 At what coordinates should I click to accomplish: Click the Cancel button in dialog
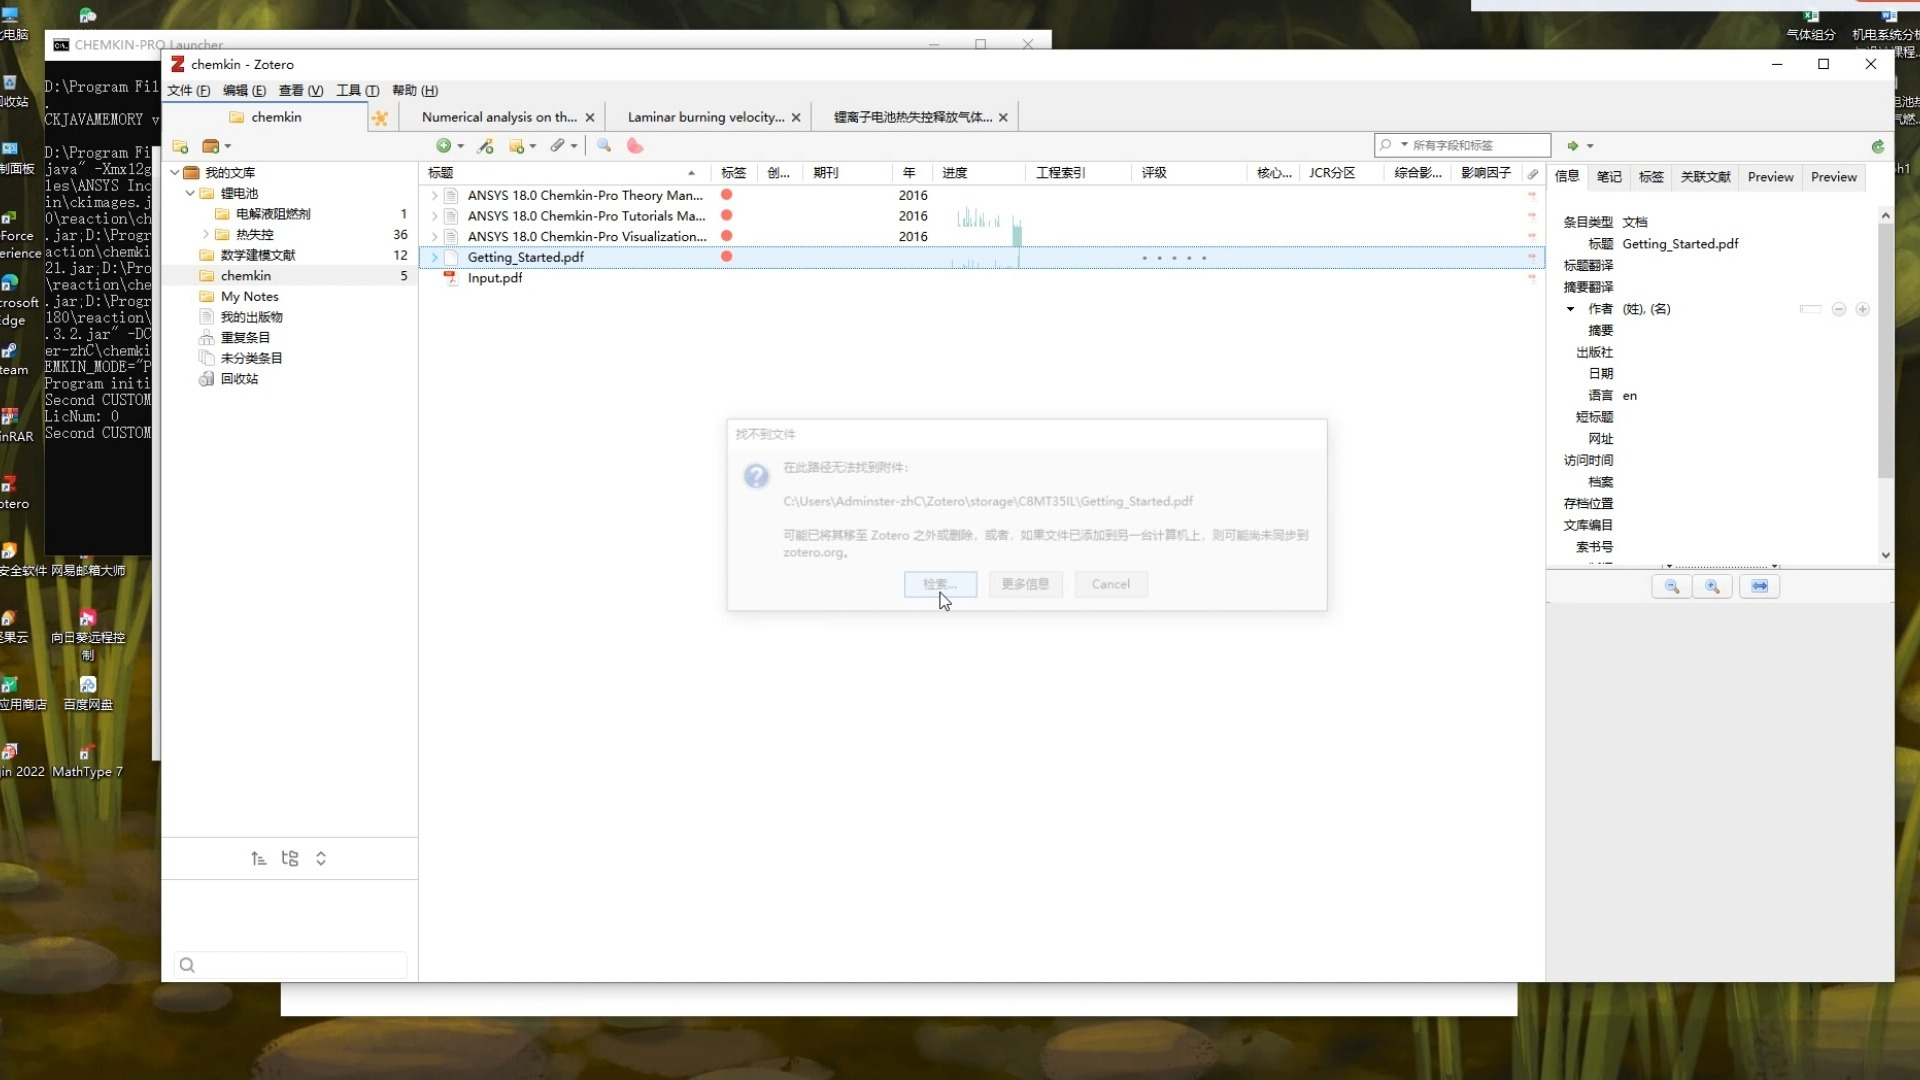click(x=1110, y=584)
